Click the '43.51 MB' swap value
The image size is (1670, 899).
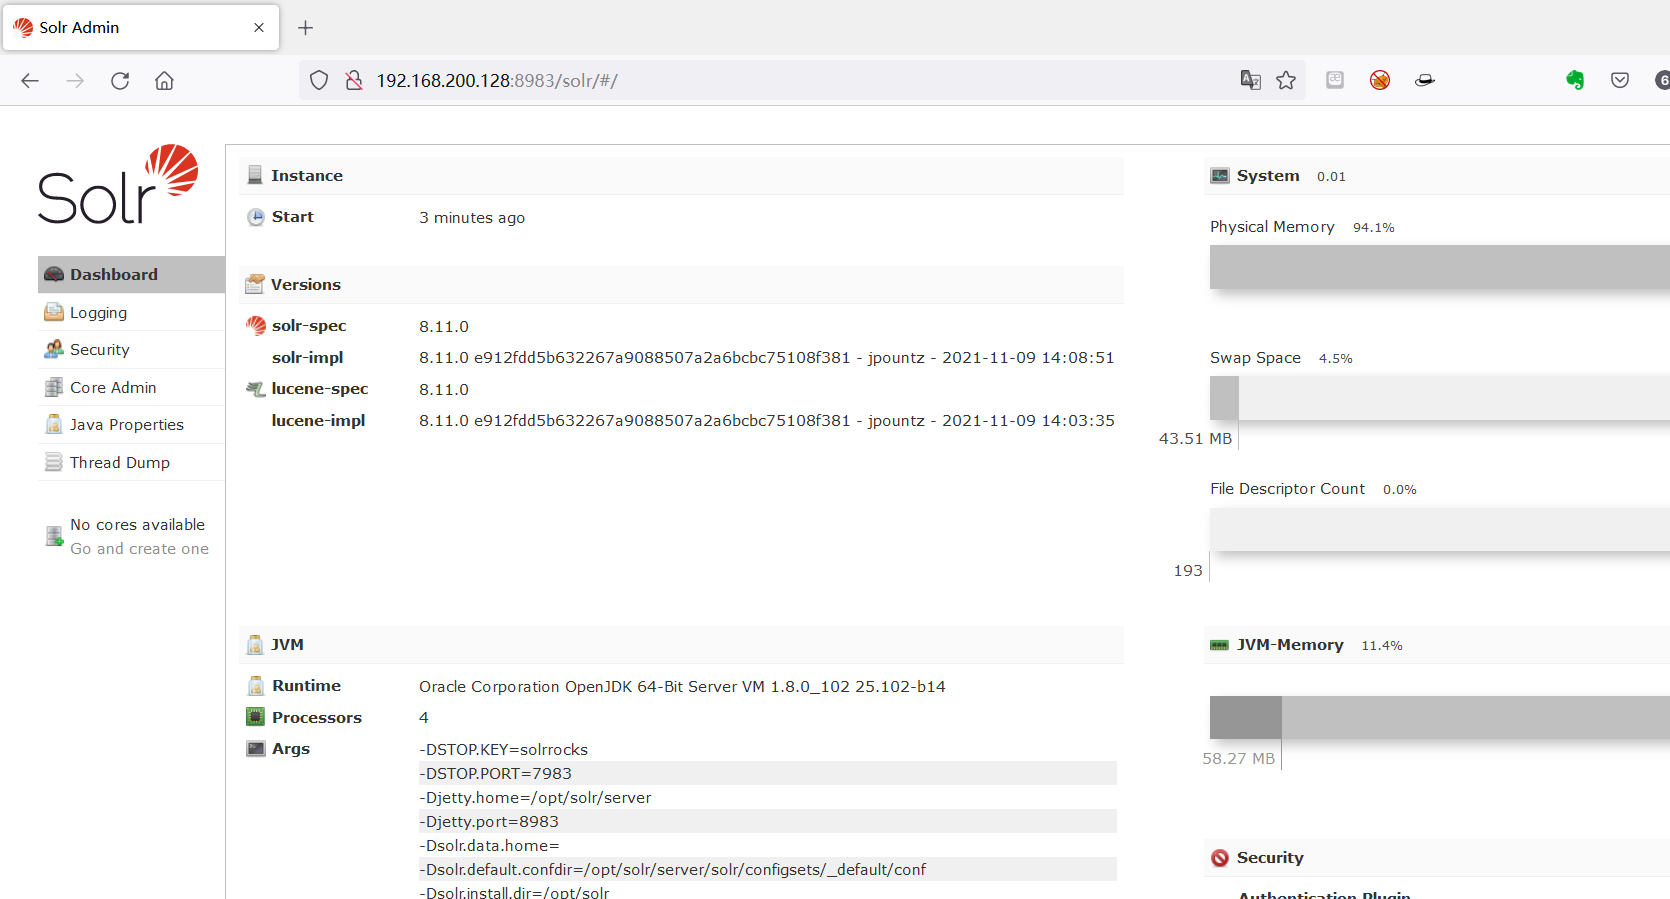[x=1196, y=439]
